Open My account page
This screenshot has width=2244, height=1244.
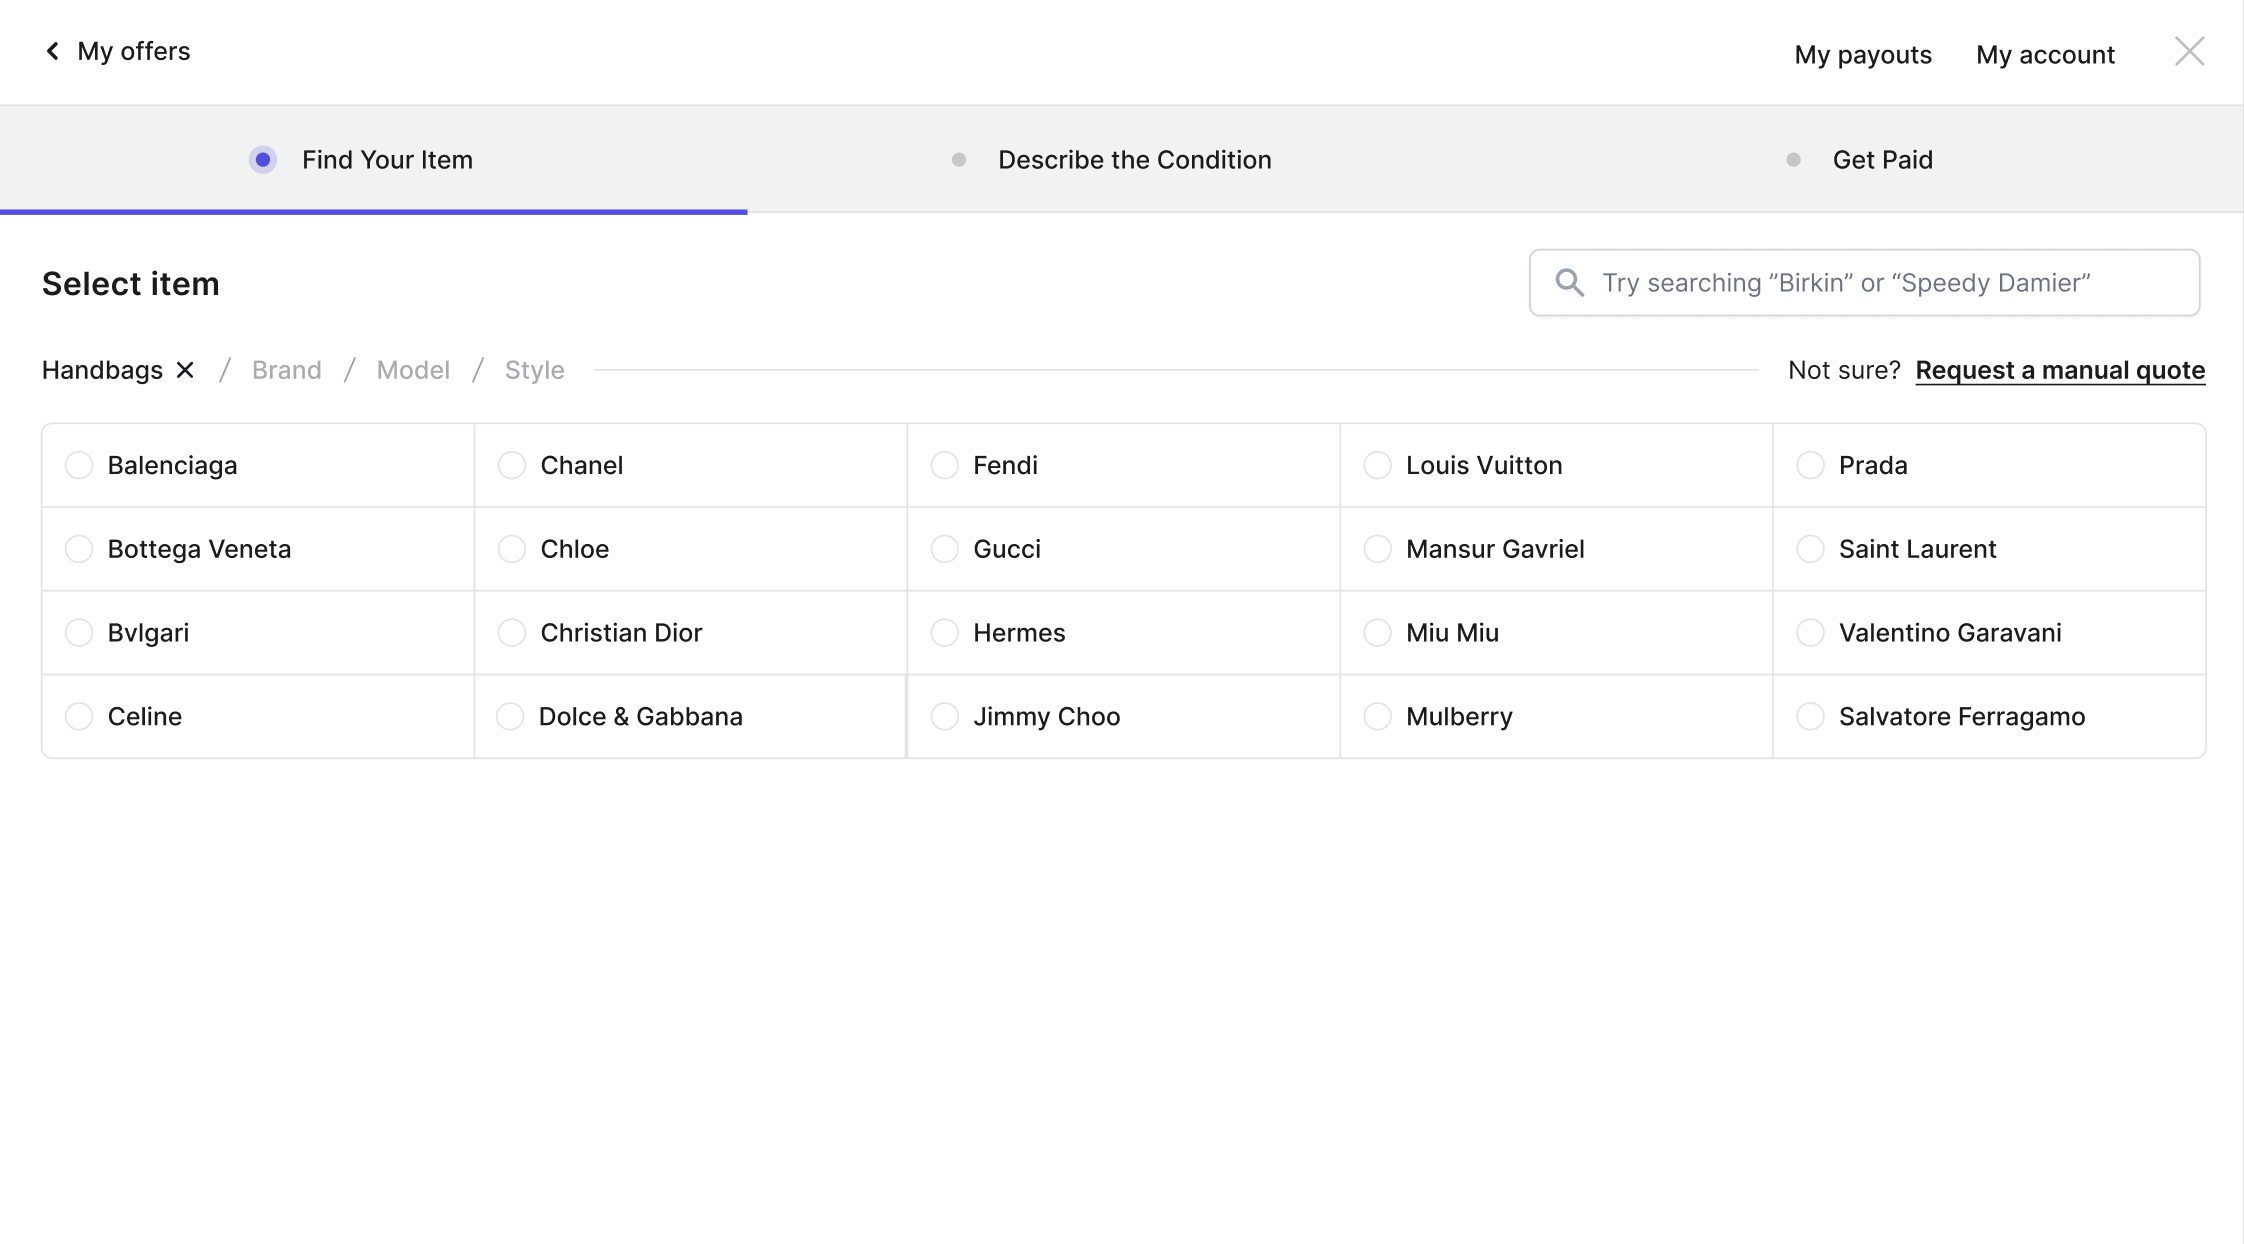pos(2045,54)
